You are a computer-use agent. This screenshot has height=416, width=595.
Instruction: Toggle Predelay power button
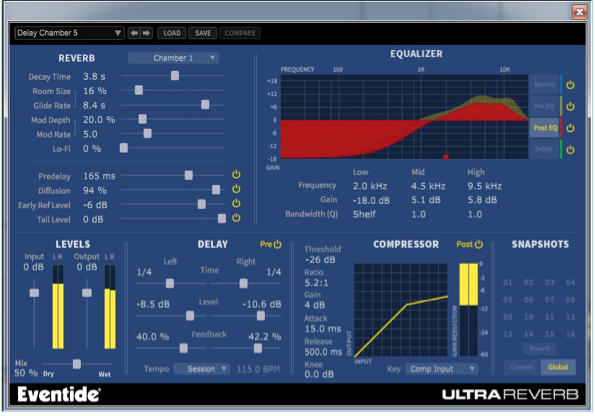pyautogui.click(x=236, y=175)
